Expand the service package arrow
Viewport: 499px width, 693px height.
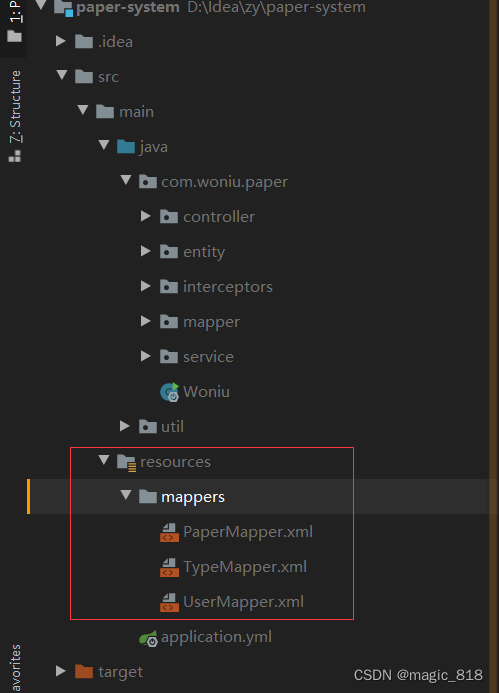[x=145, y=356]
